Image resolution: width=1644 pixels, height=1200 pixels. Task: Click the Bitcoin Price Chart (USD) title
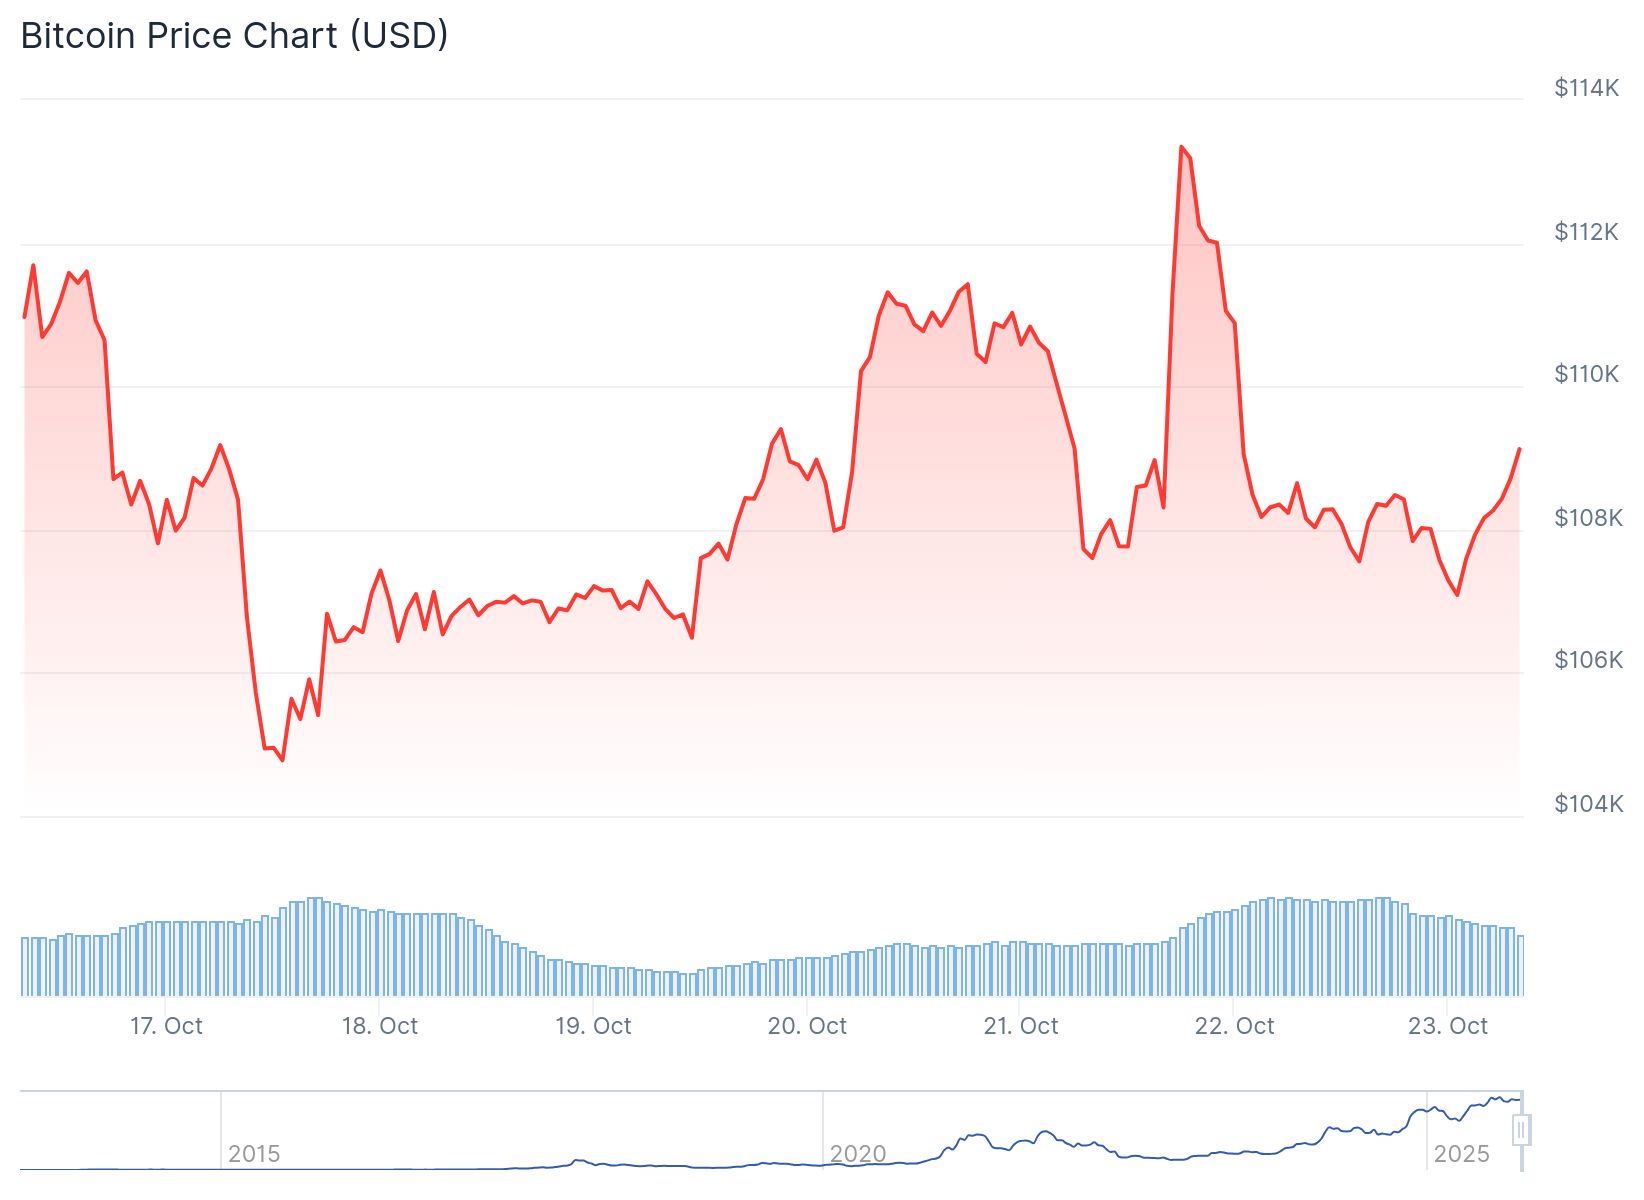234,36
